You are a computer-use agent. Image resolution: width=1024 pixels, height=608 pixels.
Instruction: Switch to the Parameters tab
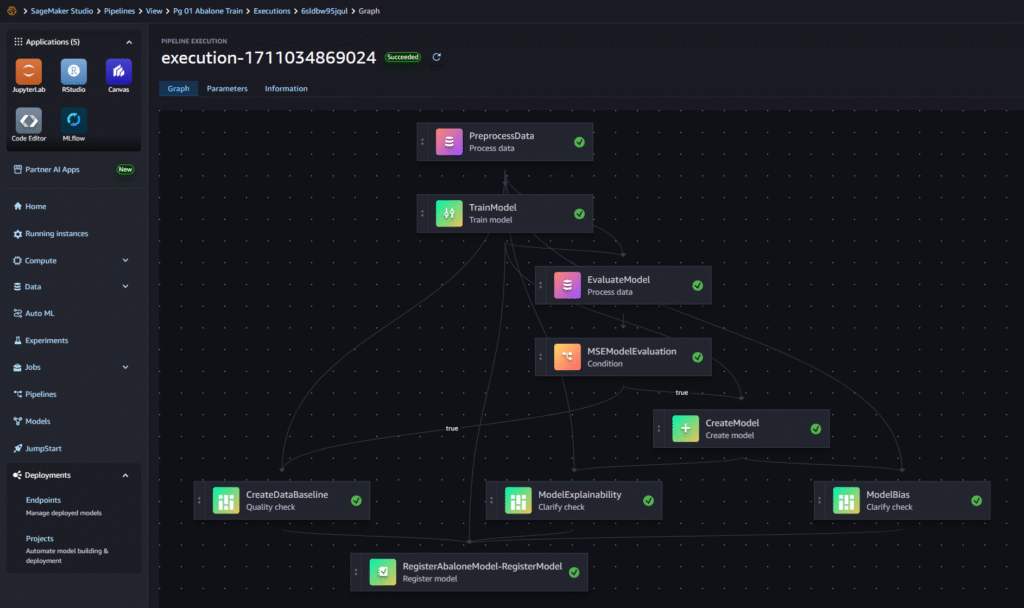click(x=227, y=89)
